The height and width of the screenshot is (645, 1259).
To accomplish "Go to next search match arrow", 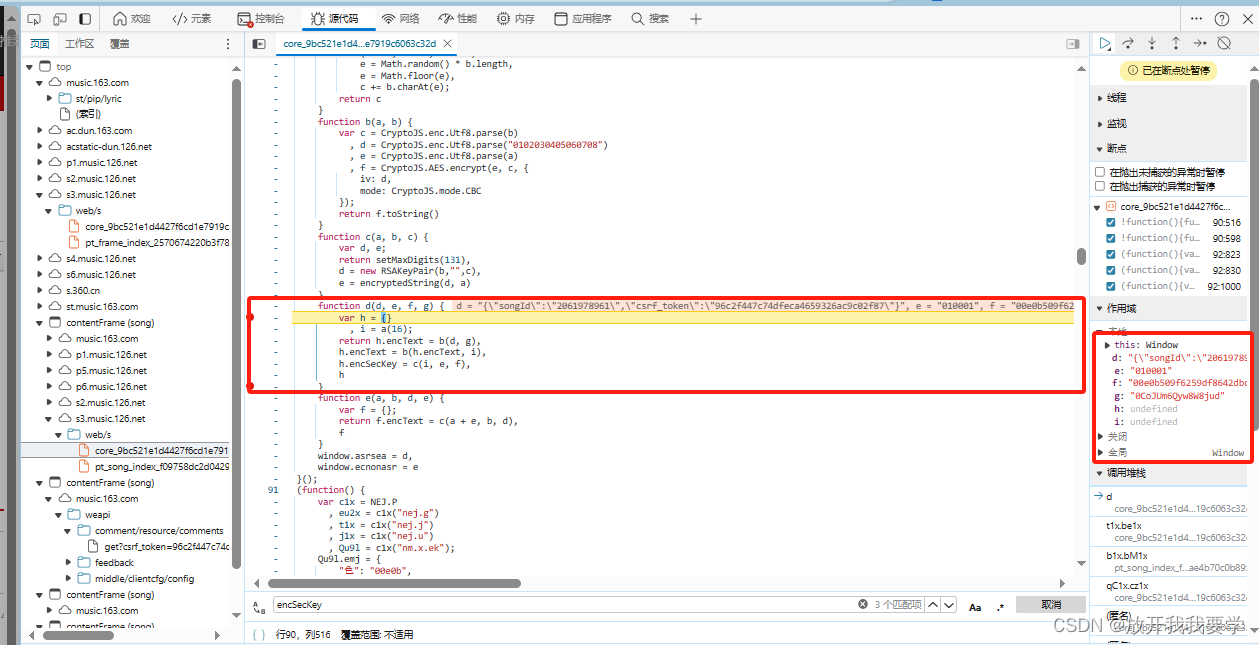I will (x=949, y=605).
